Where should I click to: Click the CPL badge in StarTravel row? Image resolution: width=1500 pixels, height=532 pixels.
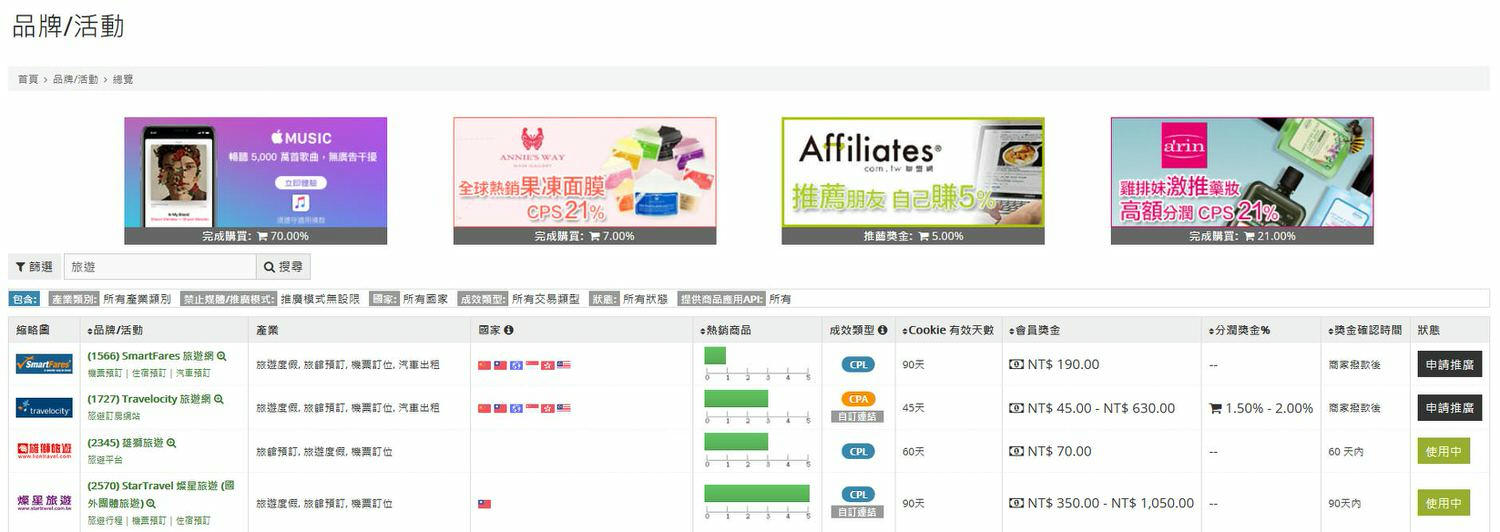coord(858,495)
